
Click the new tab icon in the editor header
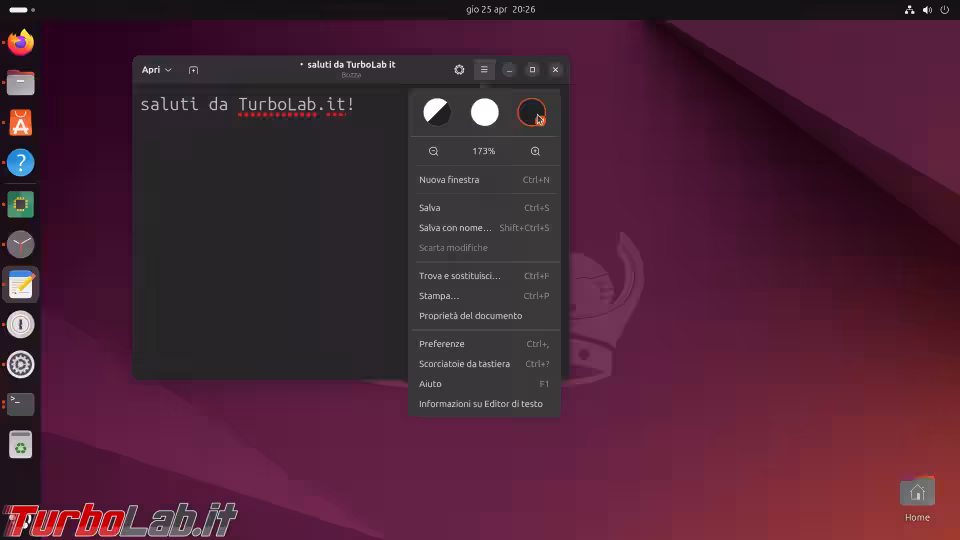[193, 70]
